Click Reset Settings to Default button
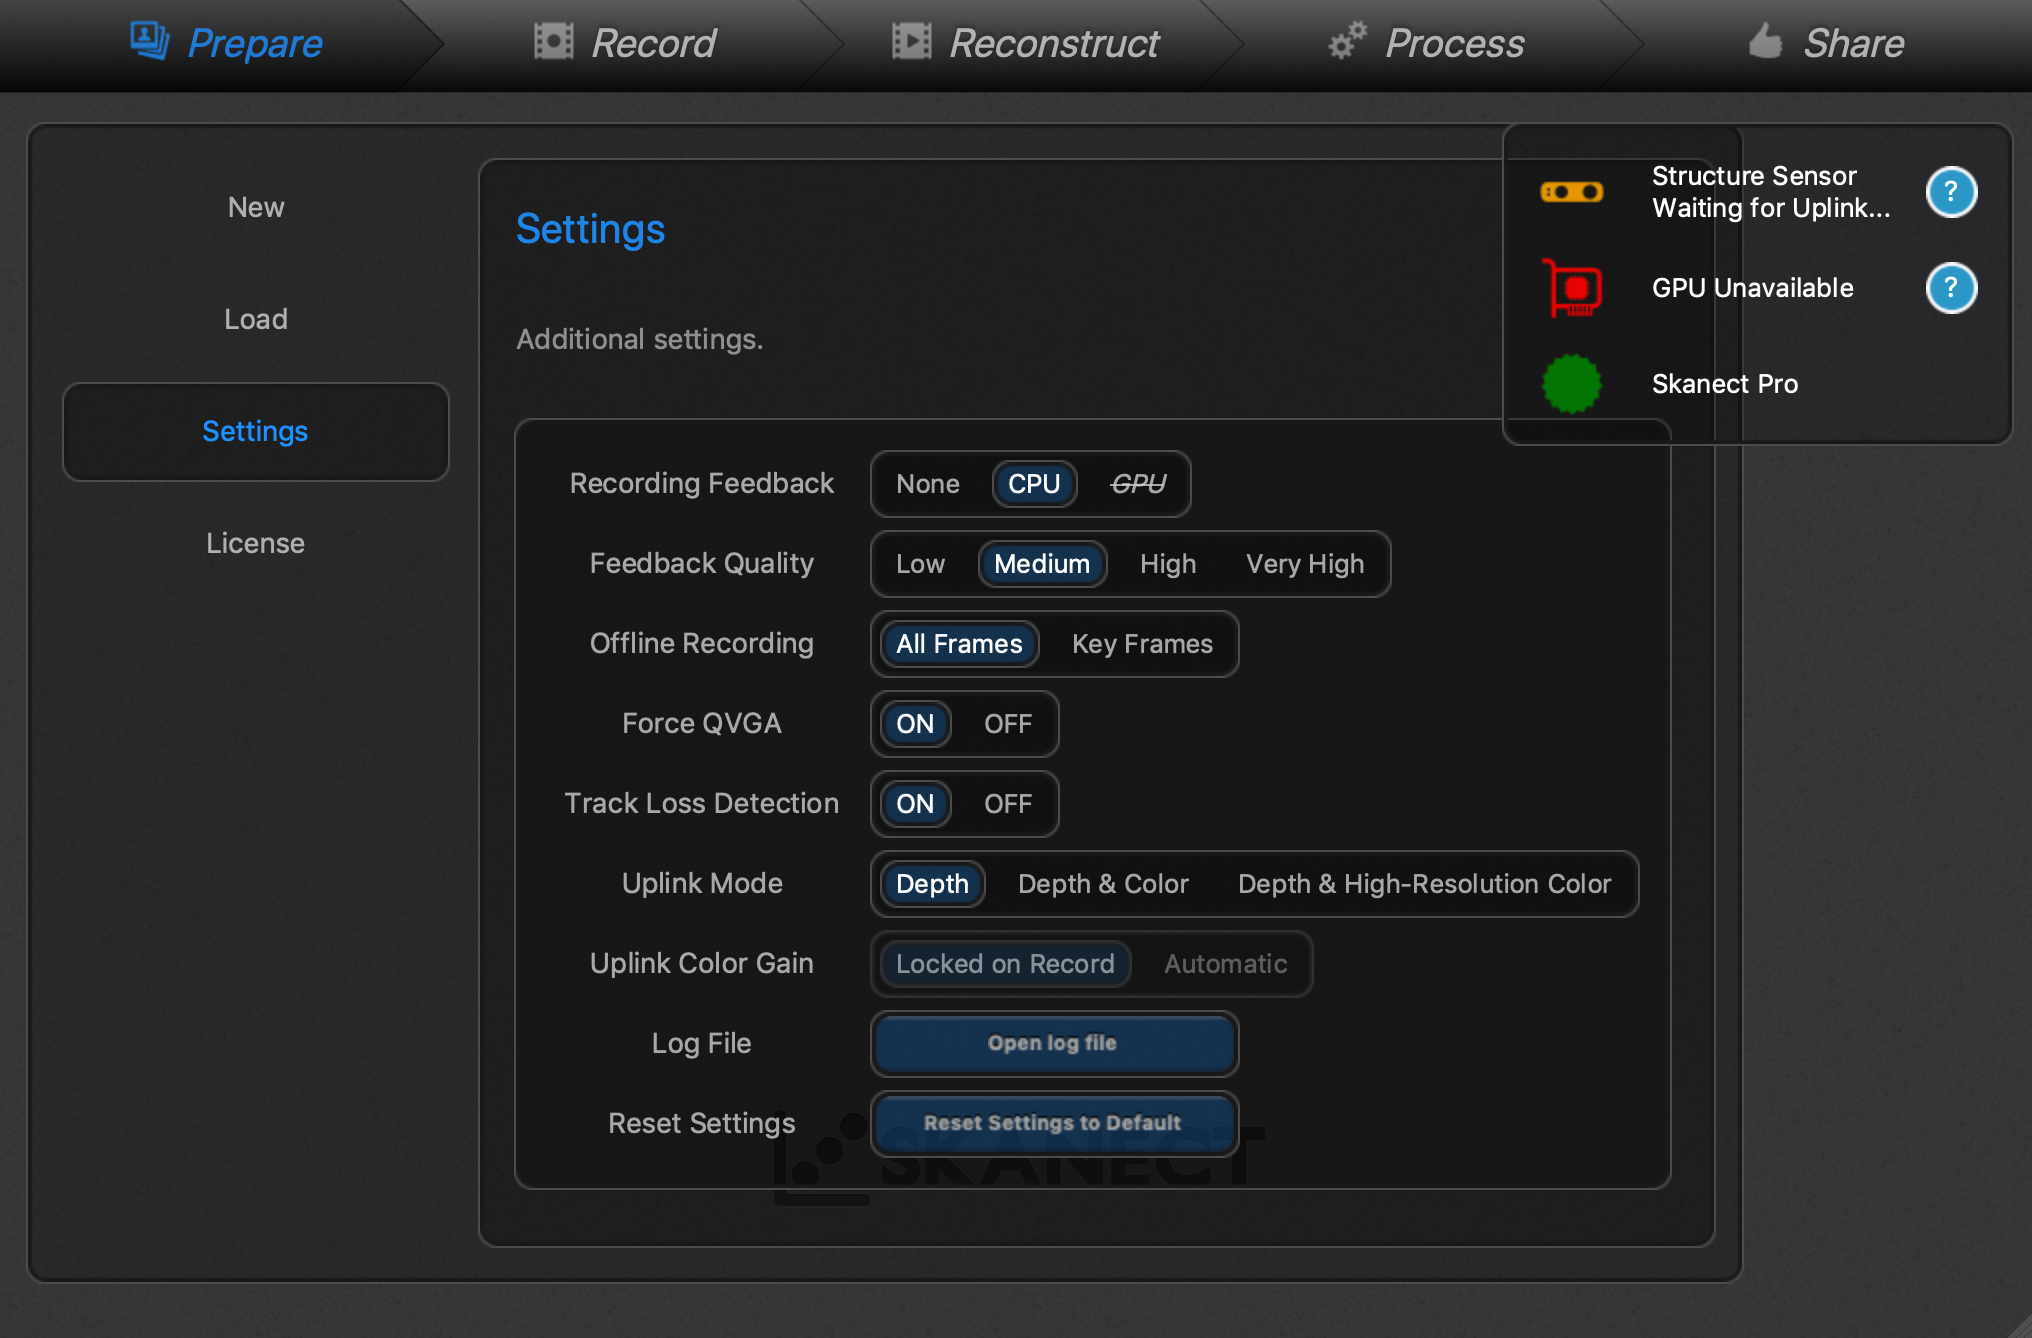The height and width of the screenshot is (1338, 2032). 1053,1123
